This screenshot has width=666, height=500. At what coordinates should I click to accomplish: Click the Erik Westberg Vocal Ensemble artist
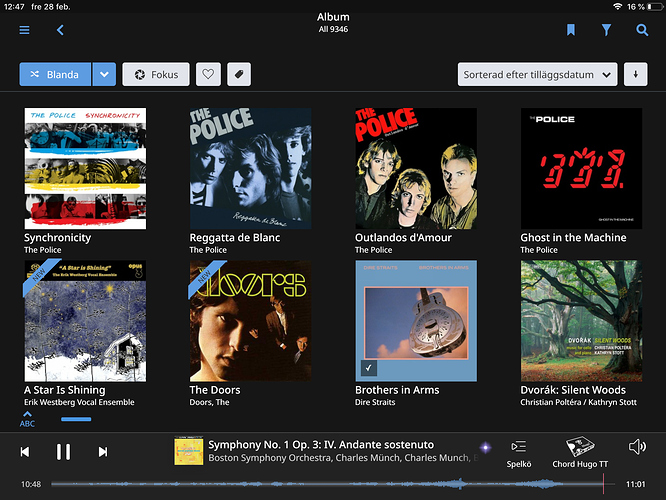point(79,402)
